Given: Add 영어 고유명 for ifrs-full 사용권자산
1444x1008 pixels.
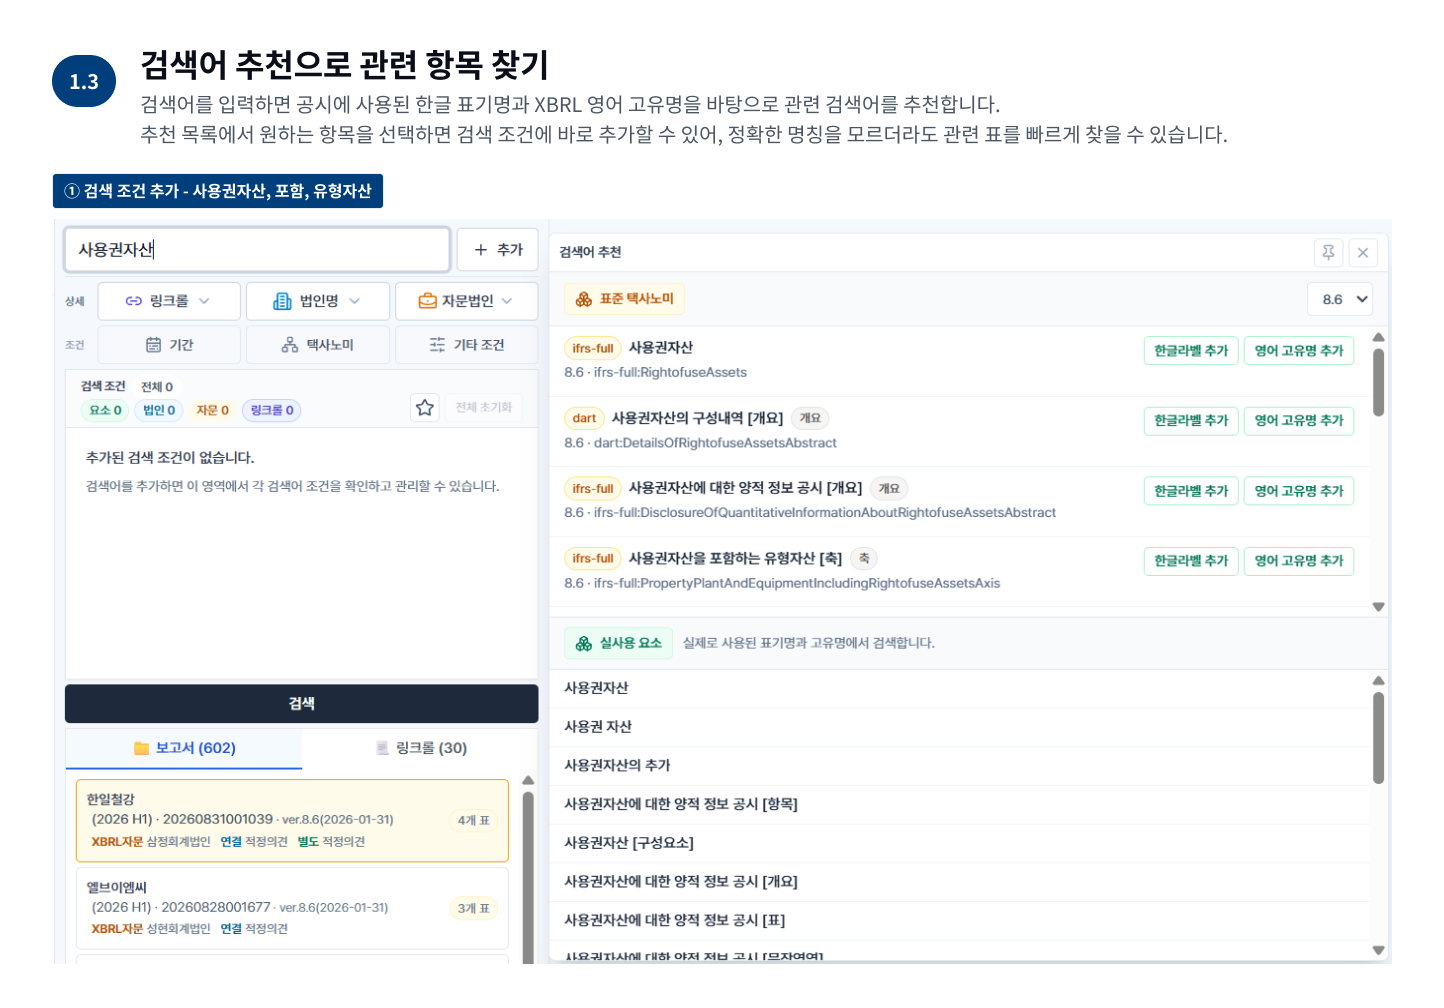Looking at the screenshot, I should coord(1299,351).
